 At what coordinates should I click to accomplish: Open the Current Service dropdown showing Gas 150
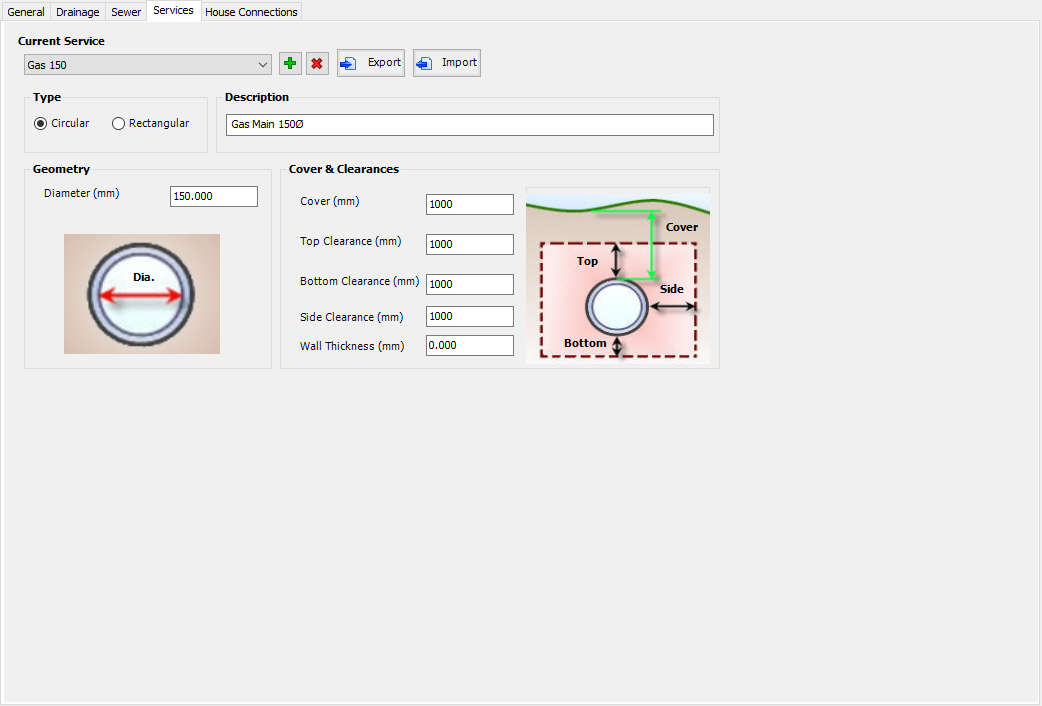pos(148,64)
